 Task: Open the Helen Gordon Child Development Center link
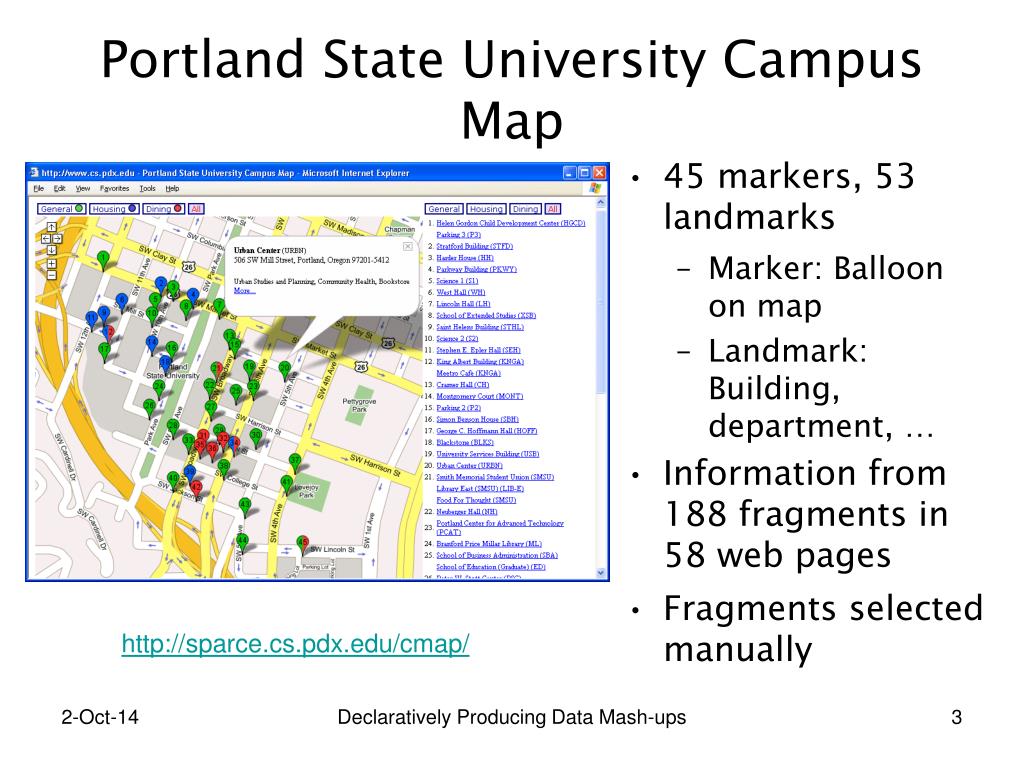pos(511,223)
